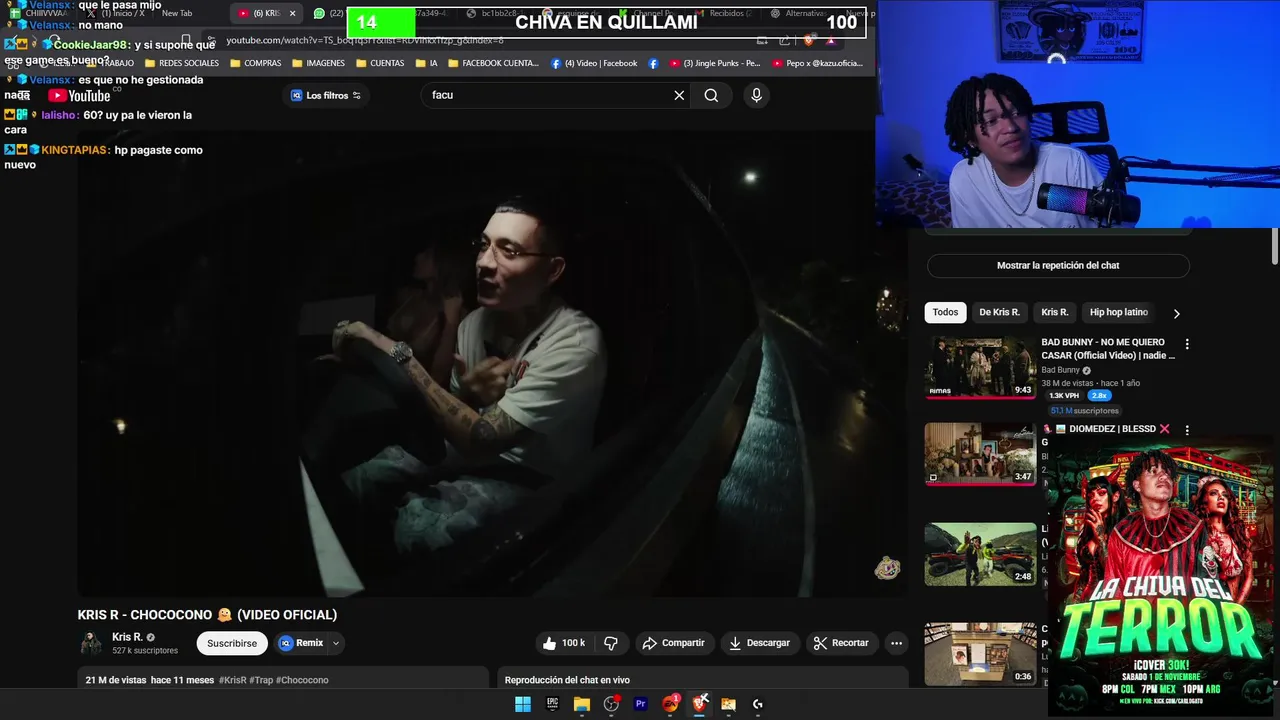1280x720 pixels.
Task: Open Adobe Premiere Pro from taskbar
Action: point(641,704)
